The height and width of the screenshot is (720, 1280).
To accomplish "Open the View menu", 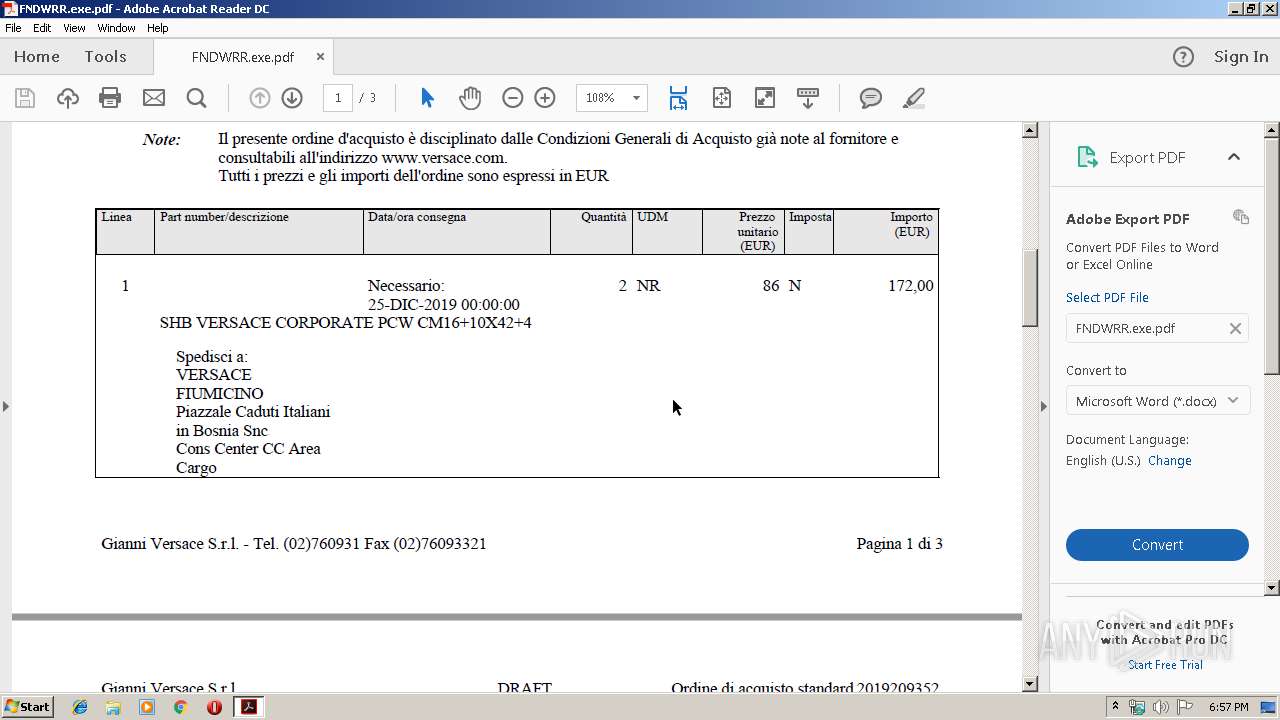I will [74, 28].
